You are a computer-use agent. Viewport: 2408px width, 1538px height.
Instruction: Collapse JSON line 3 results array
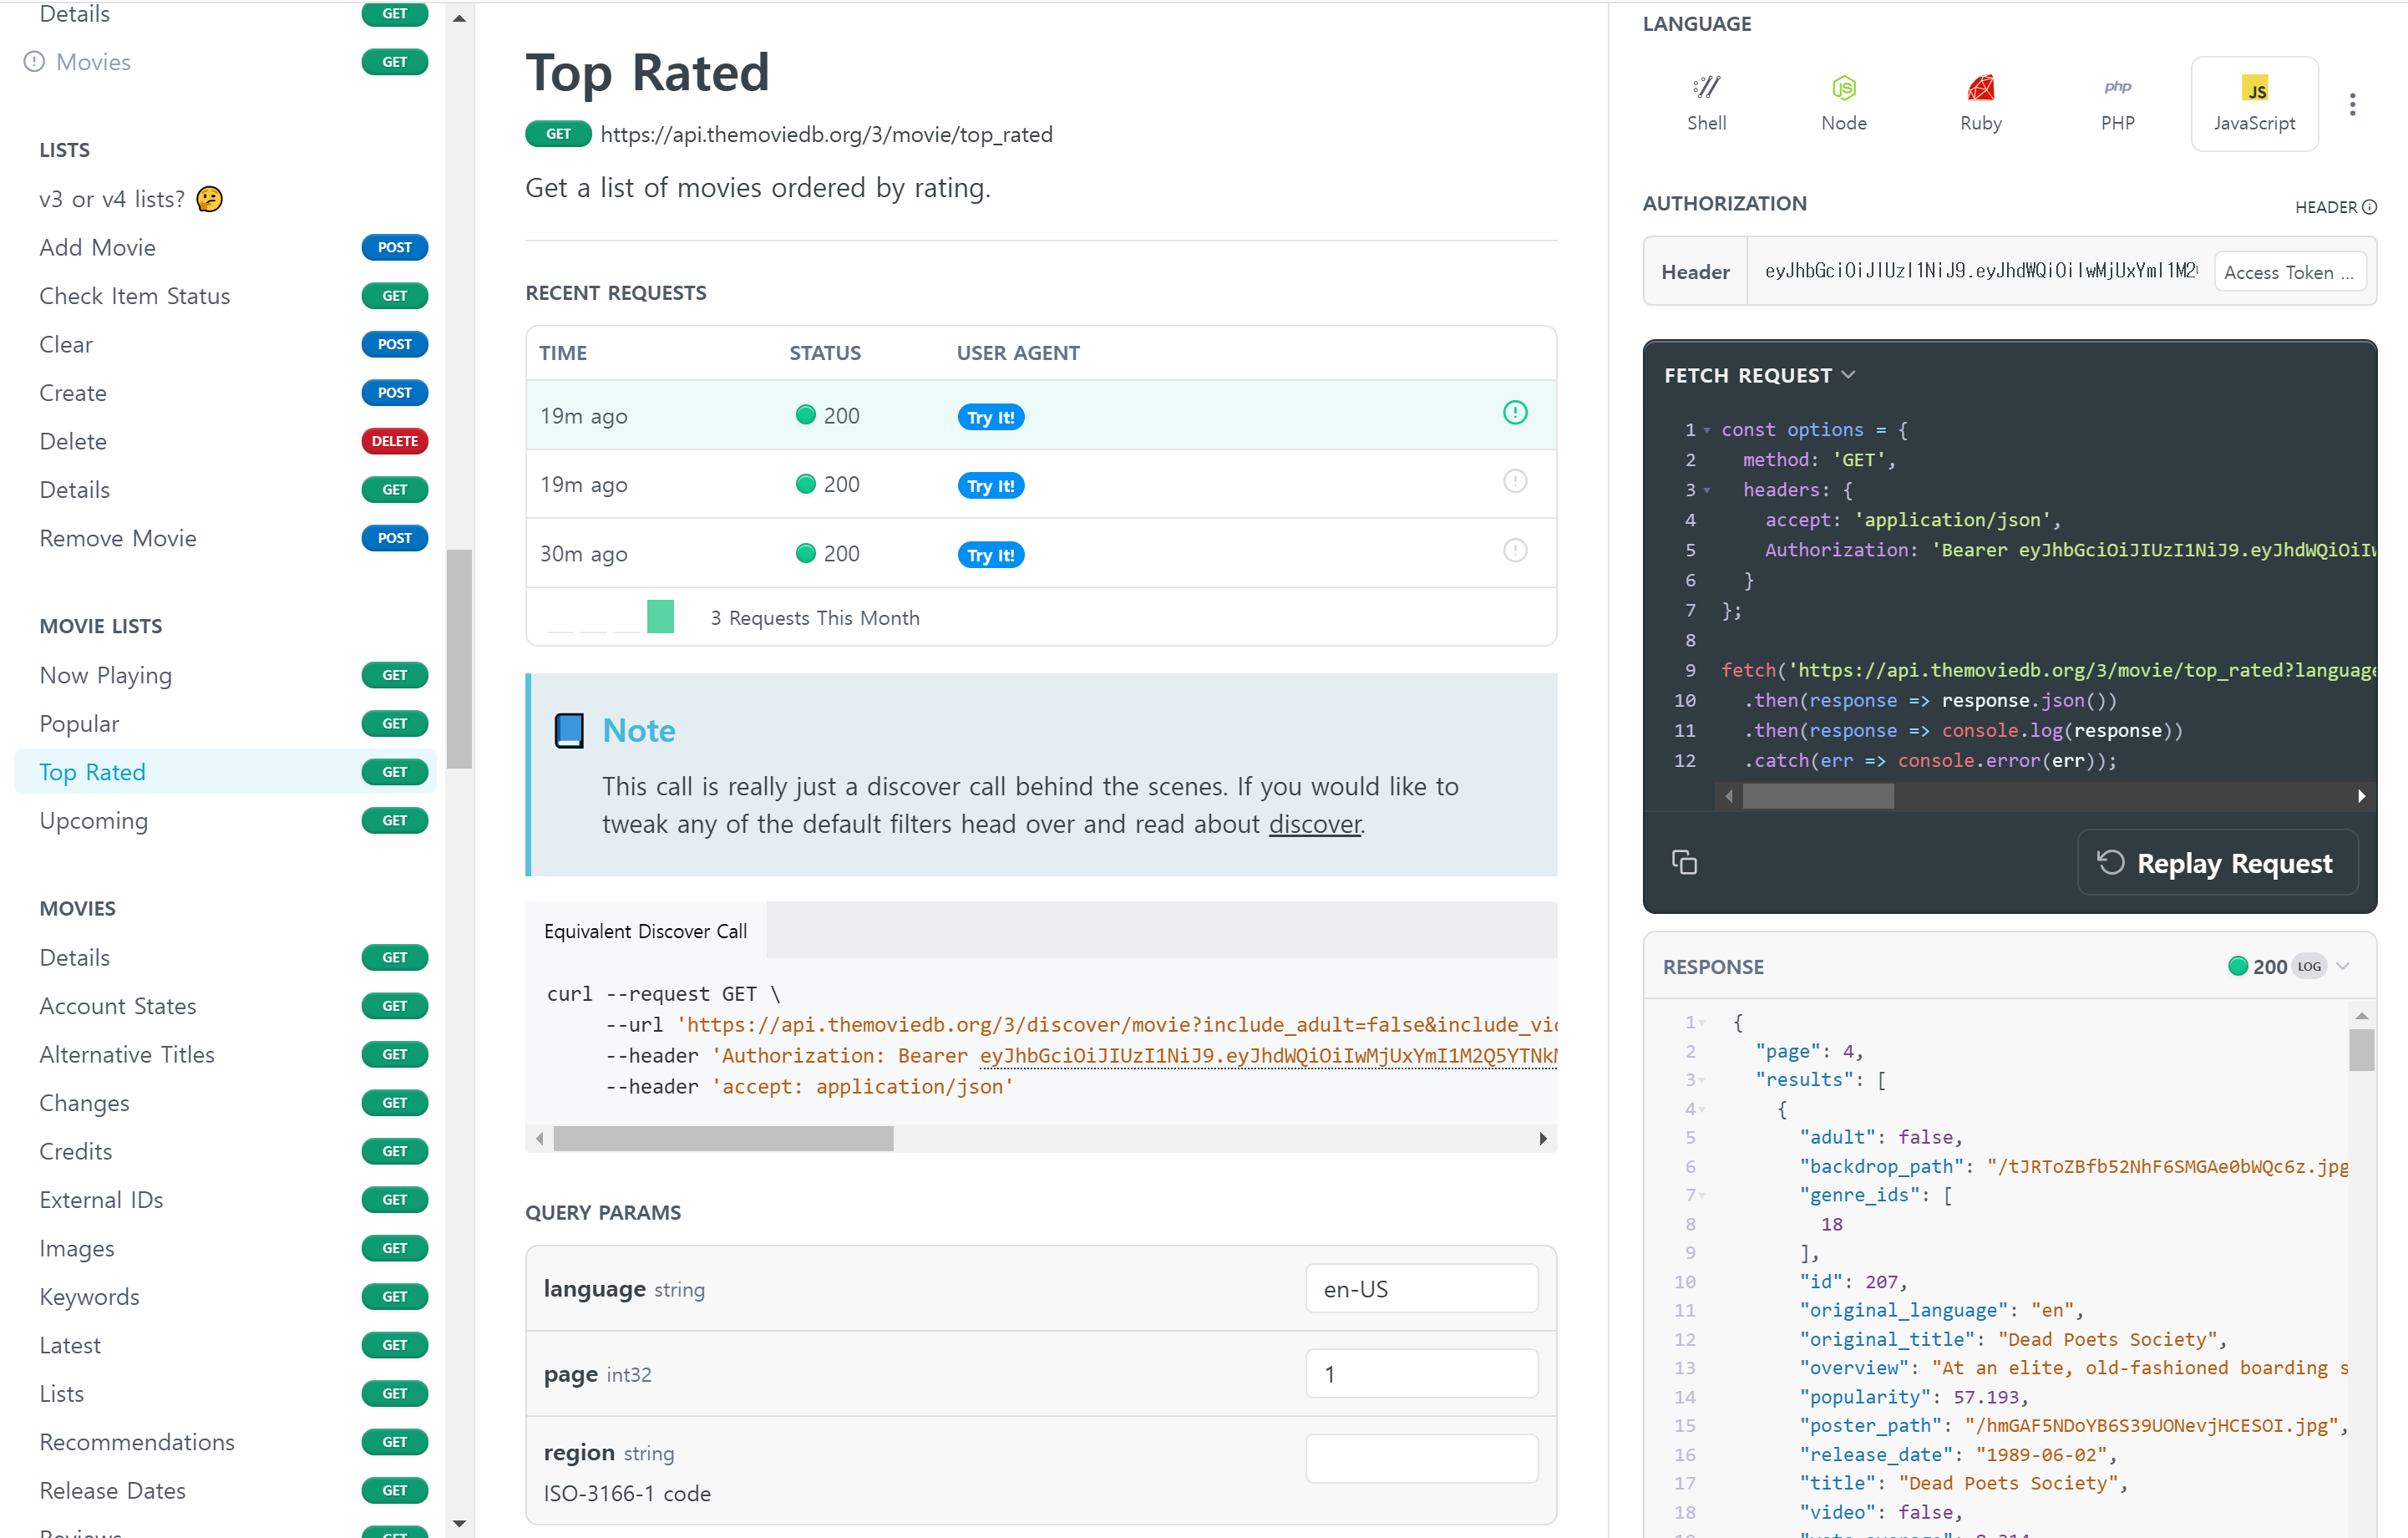coord(1702,1081)
